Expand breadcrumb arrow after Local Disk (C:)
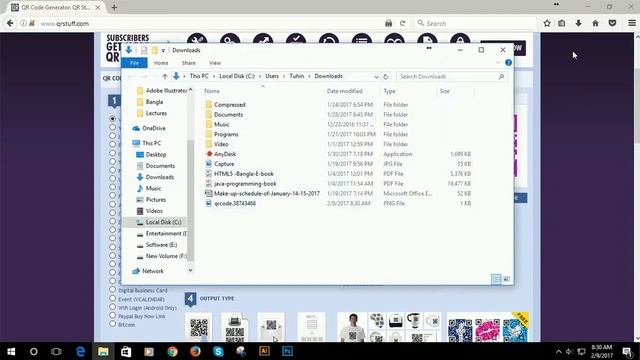Viewport: 640px width, 360px height. pos(260,76)
